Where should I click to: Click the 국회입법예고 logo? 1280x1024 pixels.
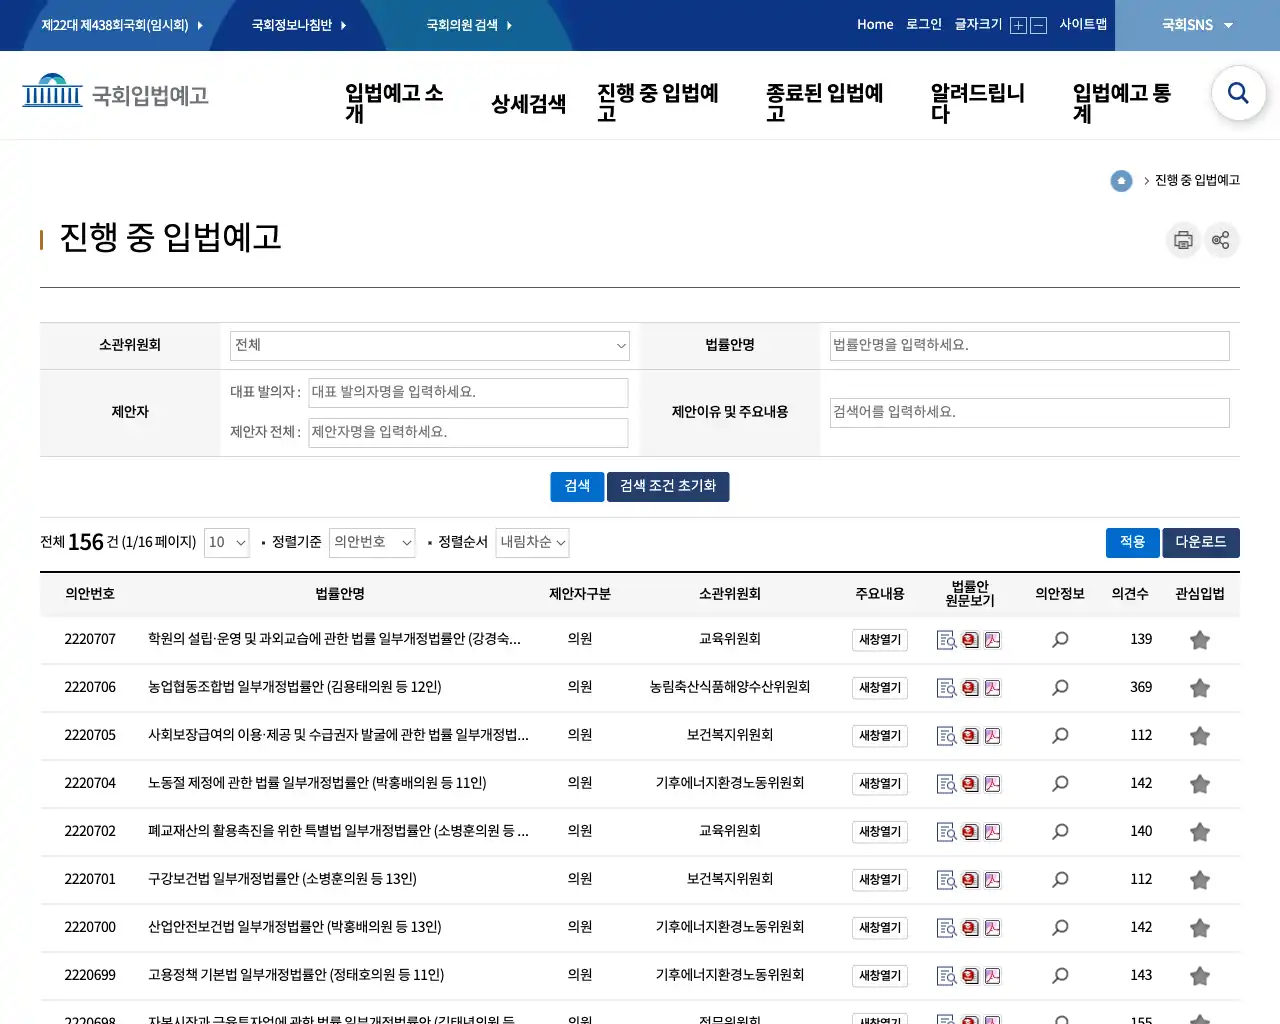[116, 94]
